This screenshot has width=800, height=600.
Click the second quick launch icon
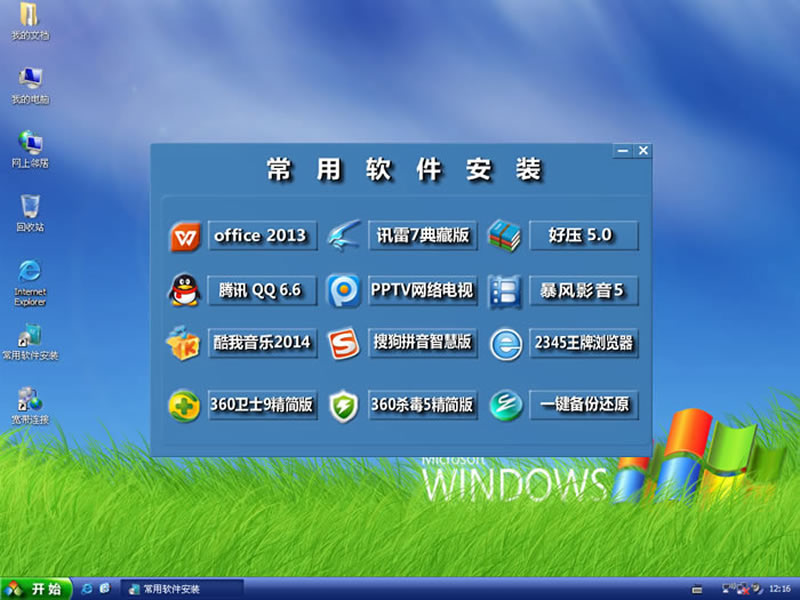tap(105, 589)
